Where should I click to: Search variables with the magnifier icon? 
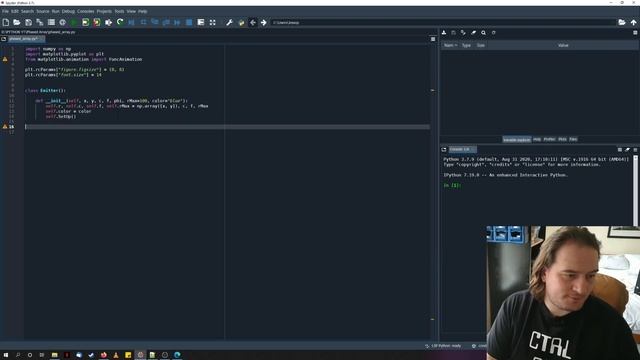coord(483,33)
